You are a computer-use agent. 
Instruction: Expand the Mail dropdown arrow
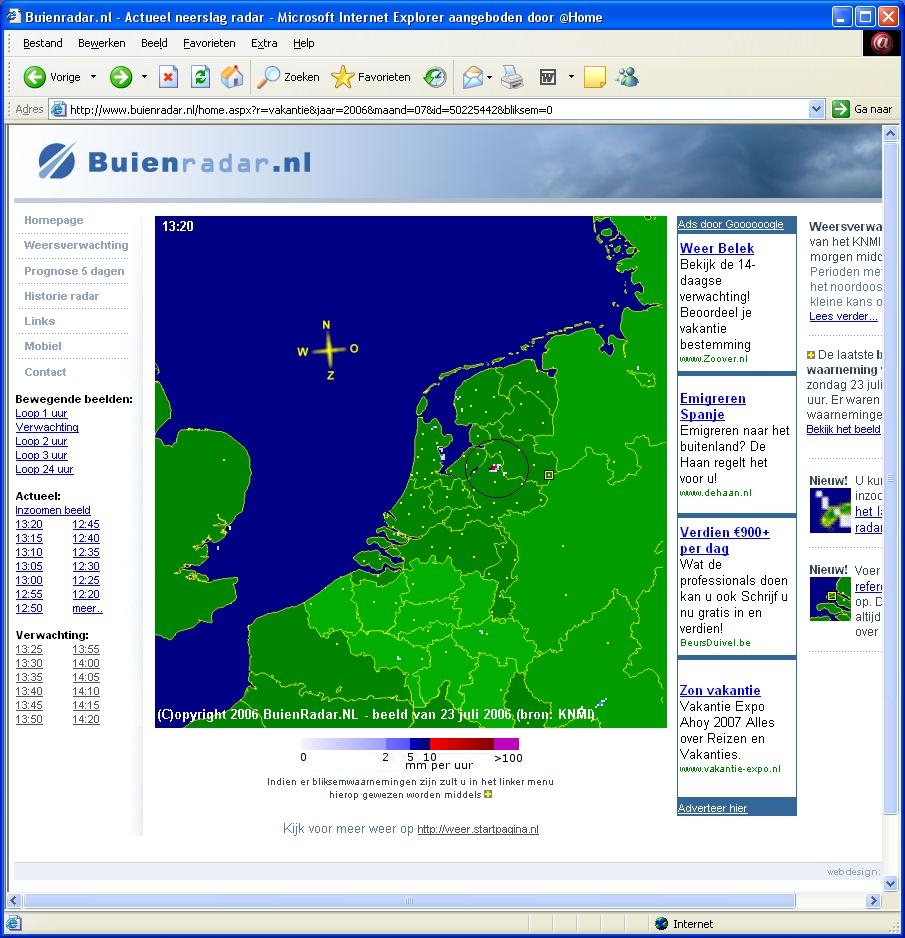click(489, 77)
